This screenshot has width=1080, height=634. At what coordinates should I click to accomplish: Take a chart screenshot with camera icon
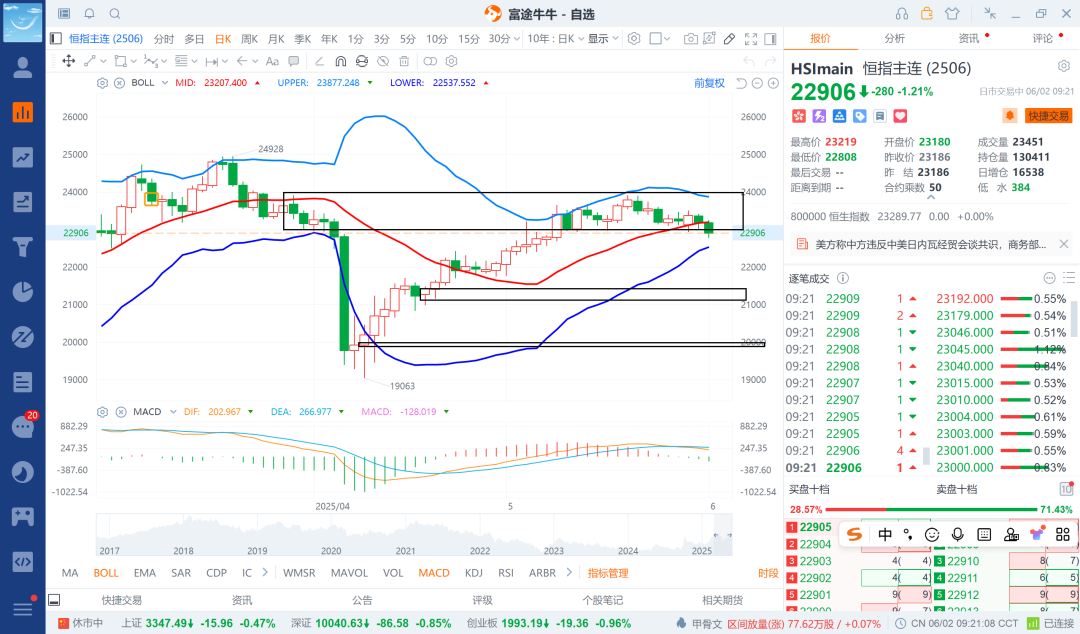point(690,39)
